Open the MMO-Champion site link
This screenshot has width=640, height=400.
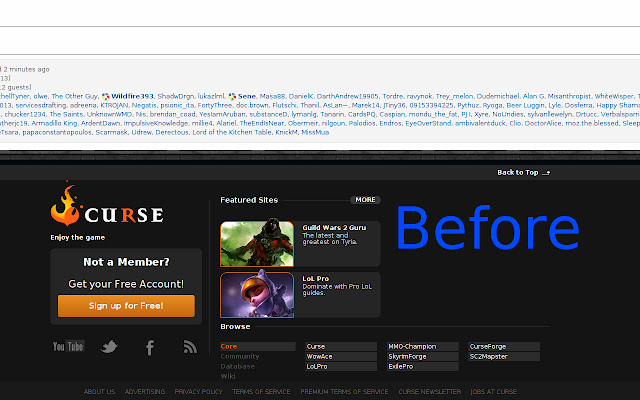click(x=422, y=347)
